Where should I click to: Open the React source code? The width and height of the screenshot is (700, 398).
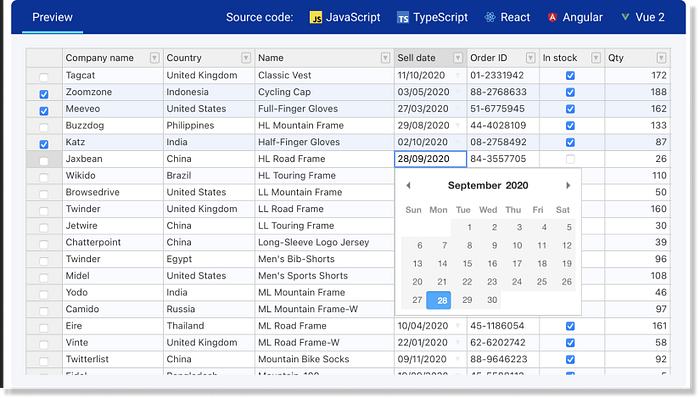tap(507, 17)
